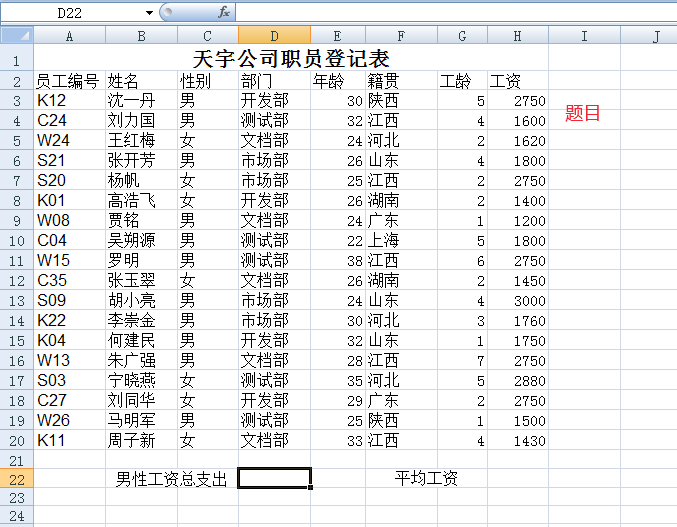This screenshot has width=677, height=527.
Task: Select column E header
Action: pos(338,35)
